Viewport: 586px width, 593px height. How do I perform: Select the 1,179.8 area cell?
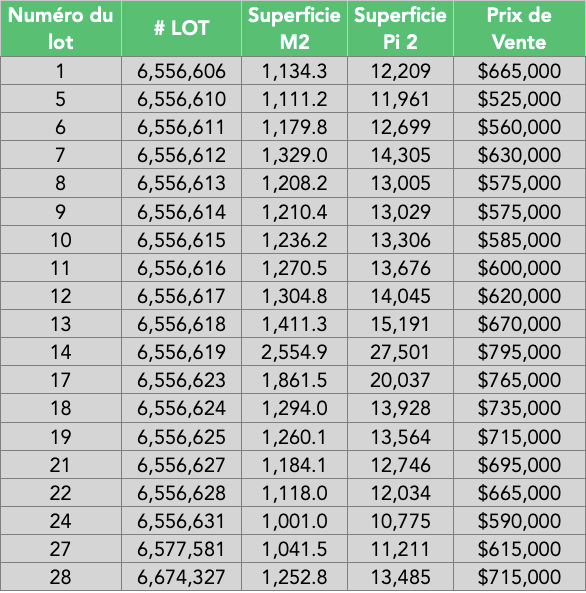click(x=294, y=127)
